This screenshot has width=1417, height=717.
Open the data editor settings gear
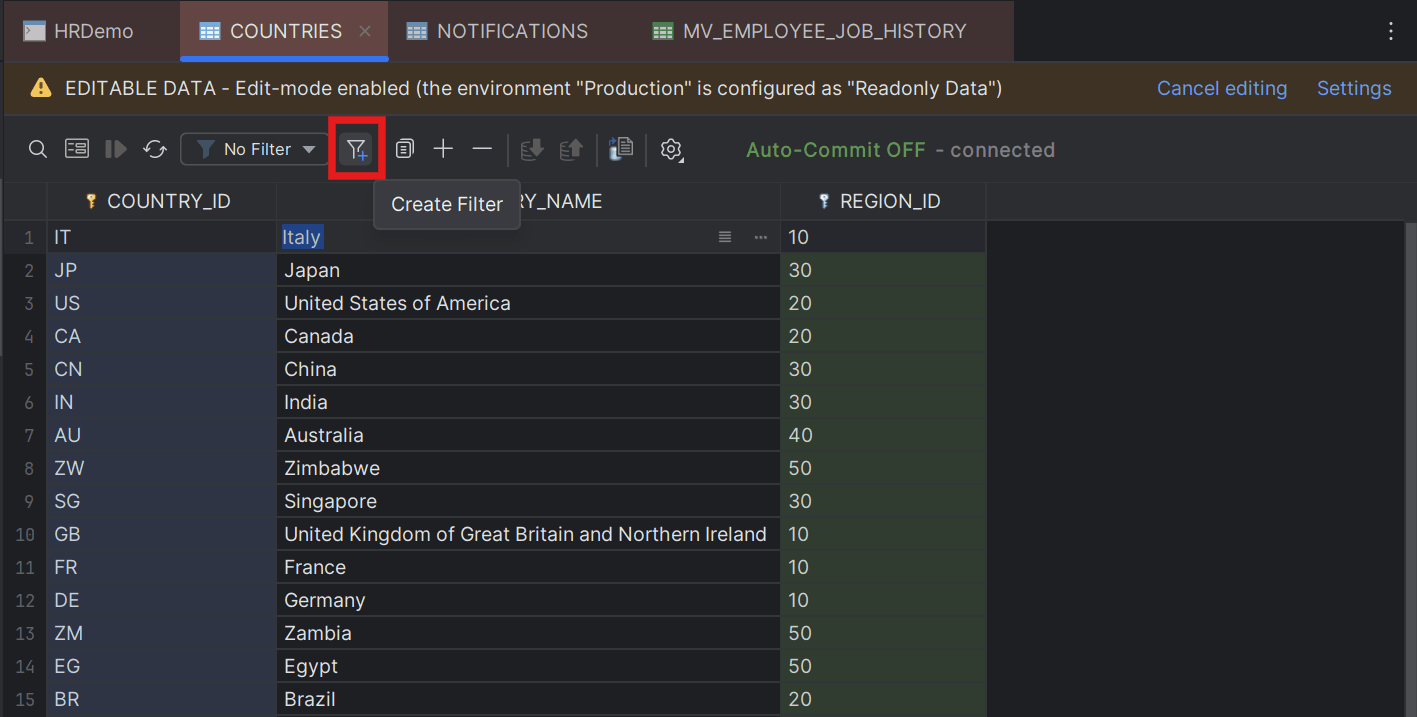[x=671, y=150]
